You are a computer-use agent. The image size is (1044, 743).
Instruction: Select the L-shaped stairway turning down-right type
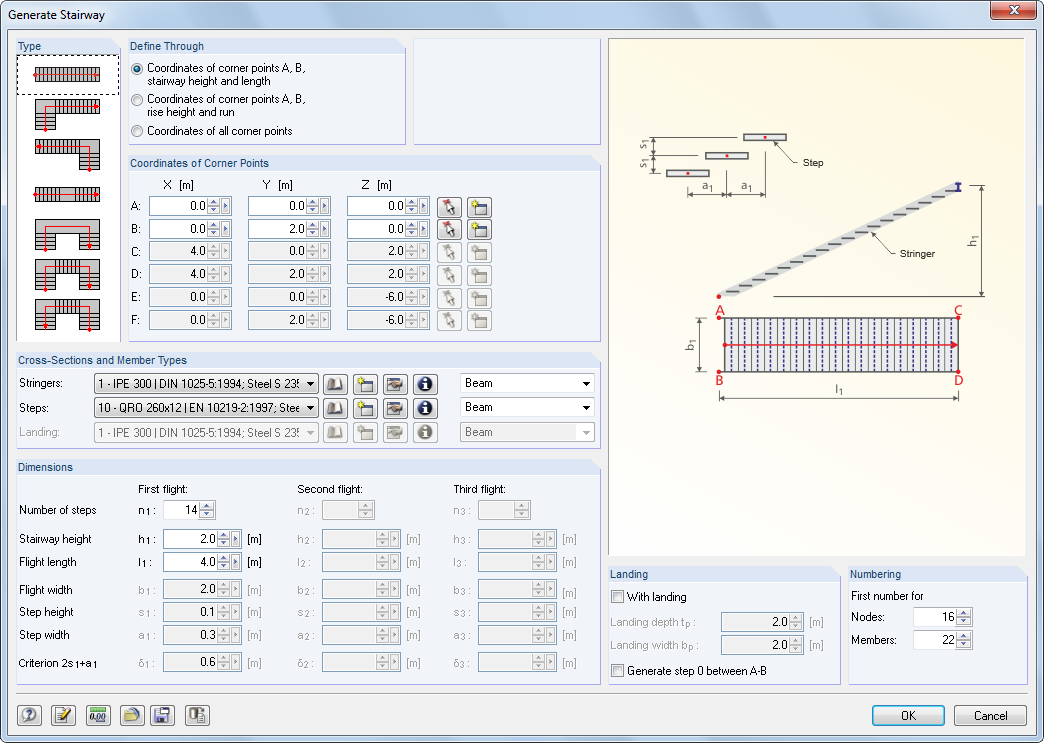tap(67, 154)
